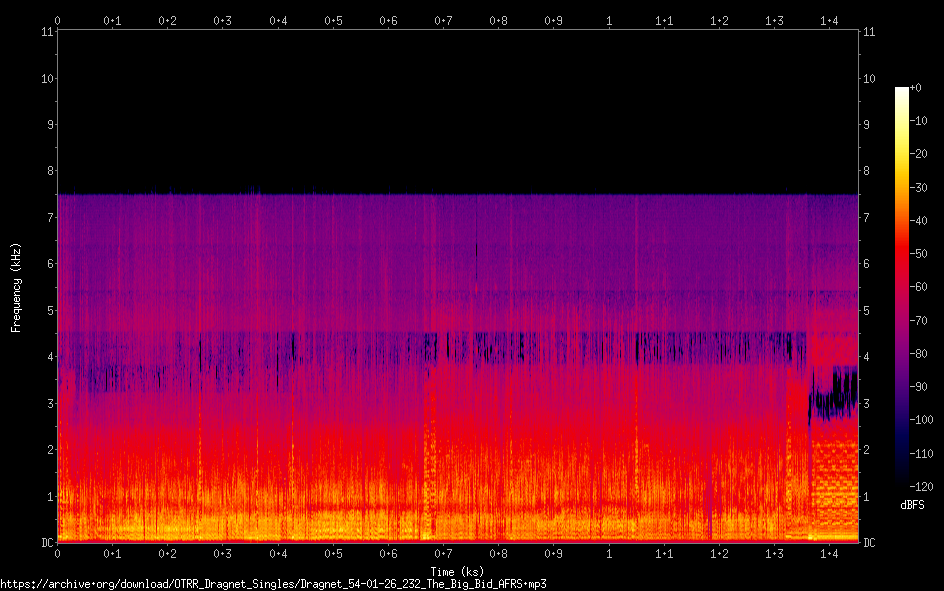The image size is (944, 591).
Task: Click the dark notch near 3 kHz at far right
Action: [830, 402]
